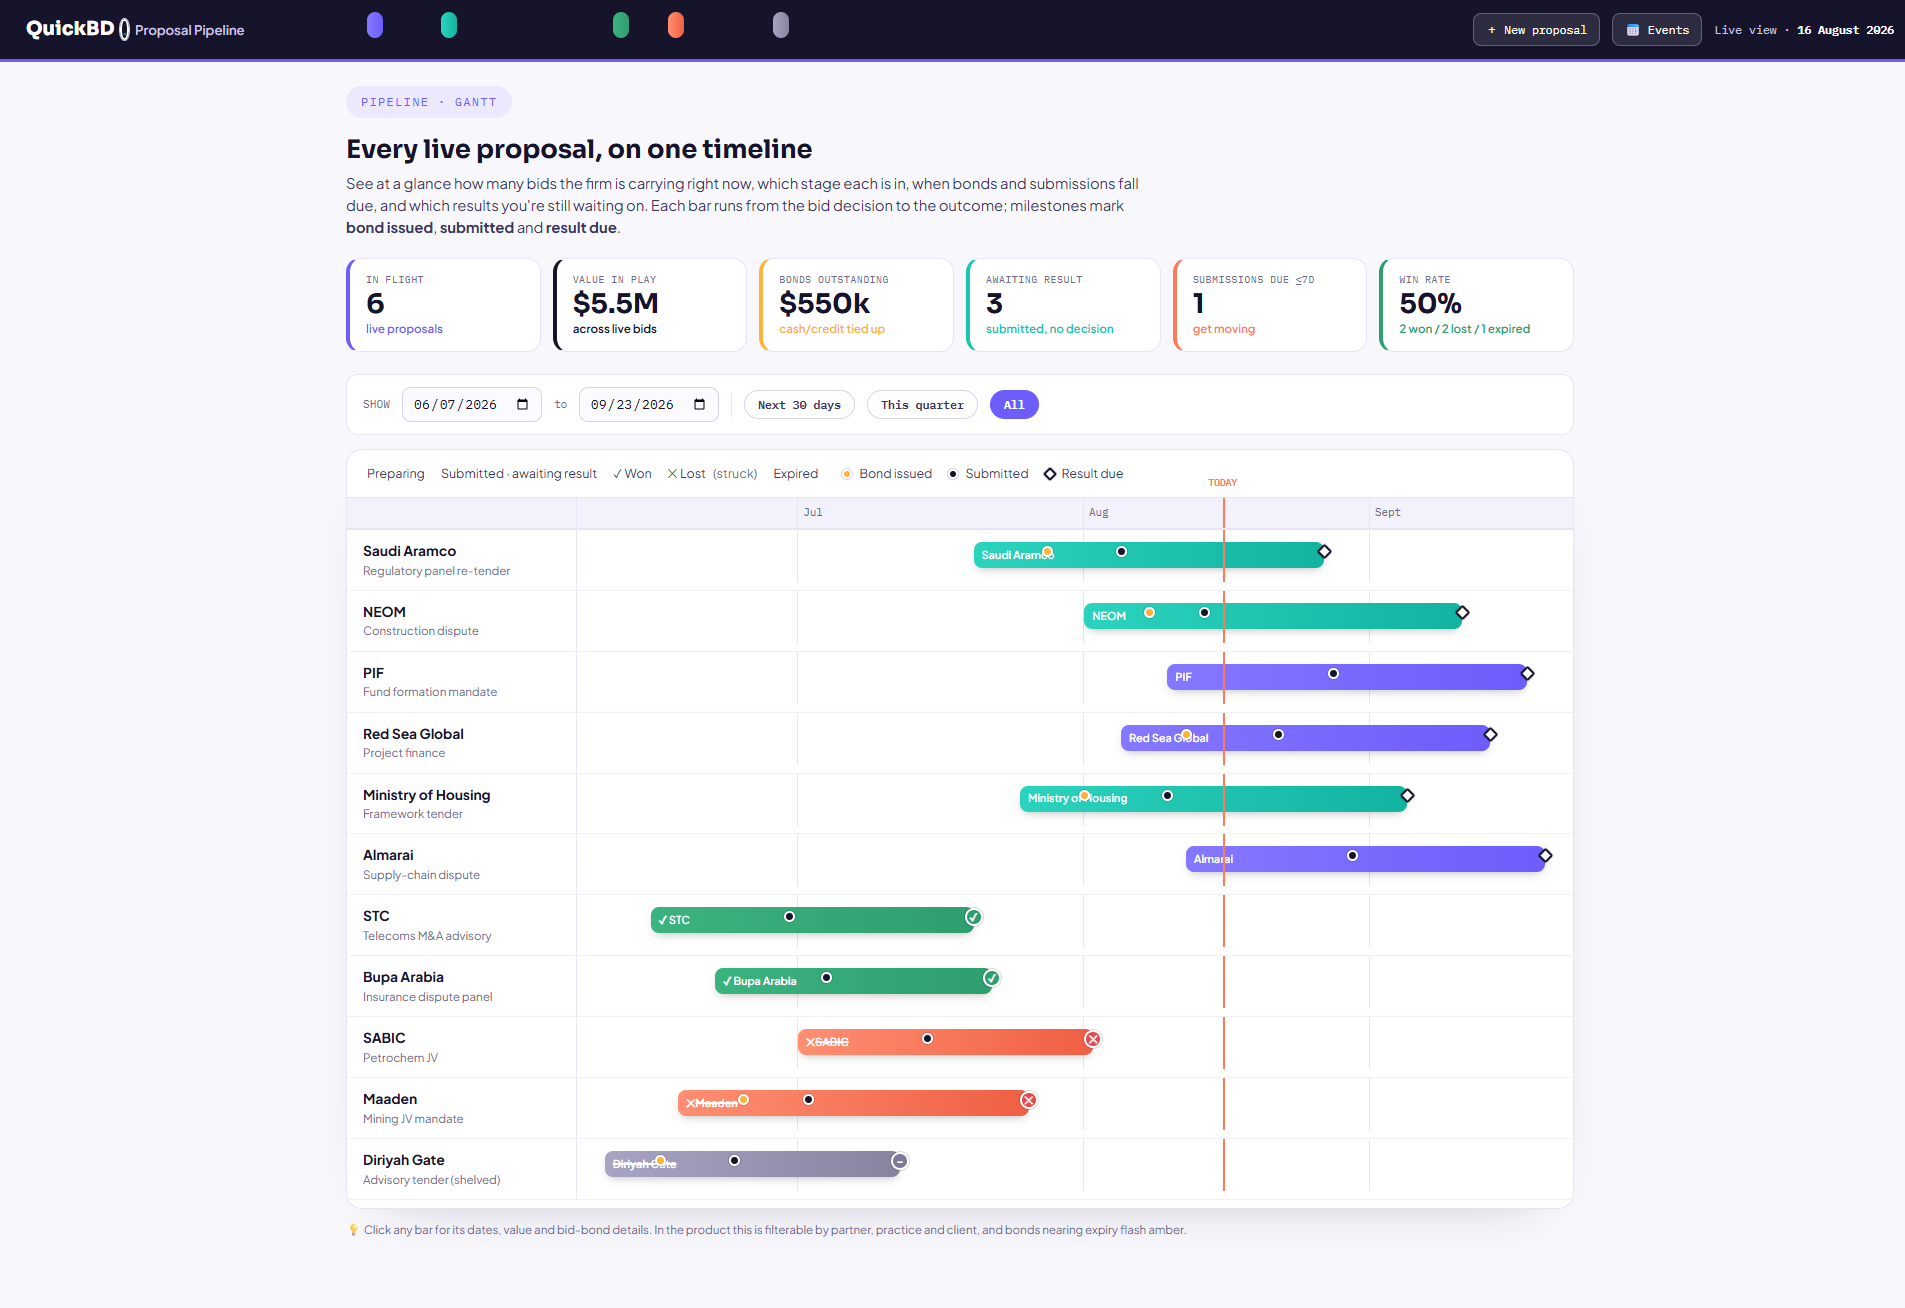The height and width of the screenshot is (1308, 1905).
Task: Edit the start date field 06/07/2026
Action: [x=471, y=405]
